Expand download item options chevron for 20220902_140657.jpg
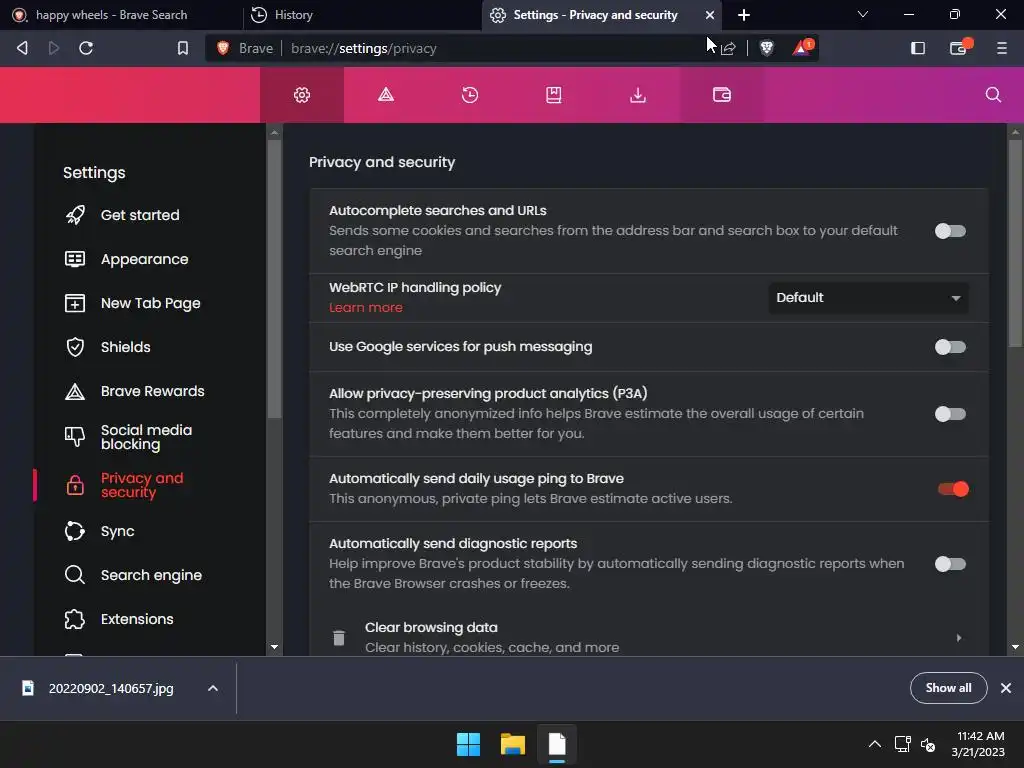Image resolution: width=1024 pixels, height=768 pixels. [x=213, y=688]
